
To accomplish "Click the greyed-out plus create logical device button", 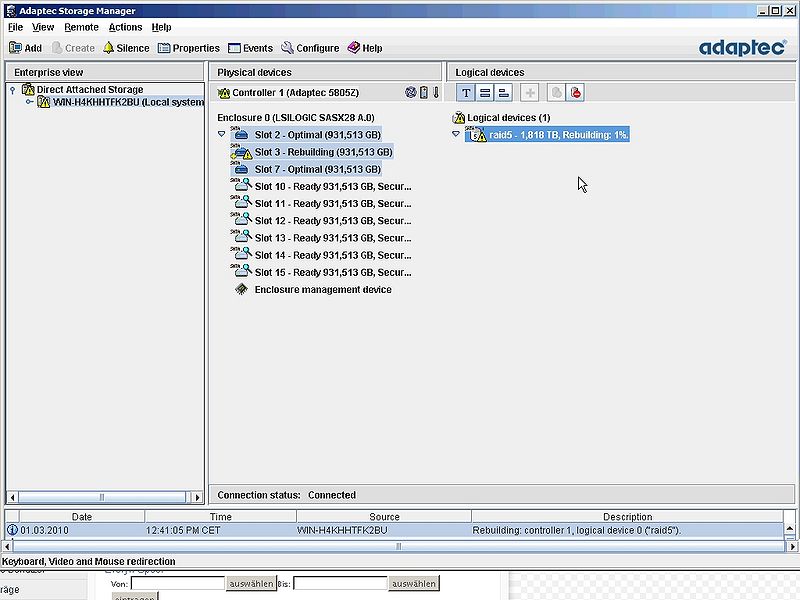I will 530,93.
